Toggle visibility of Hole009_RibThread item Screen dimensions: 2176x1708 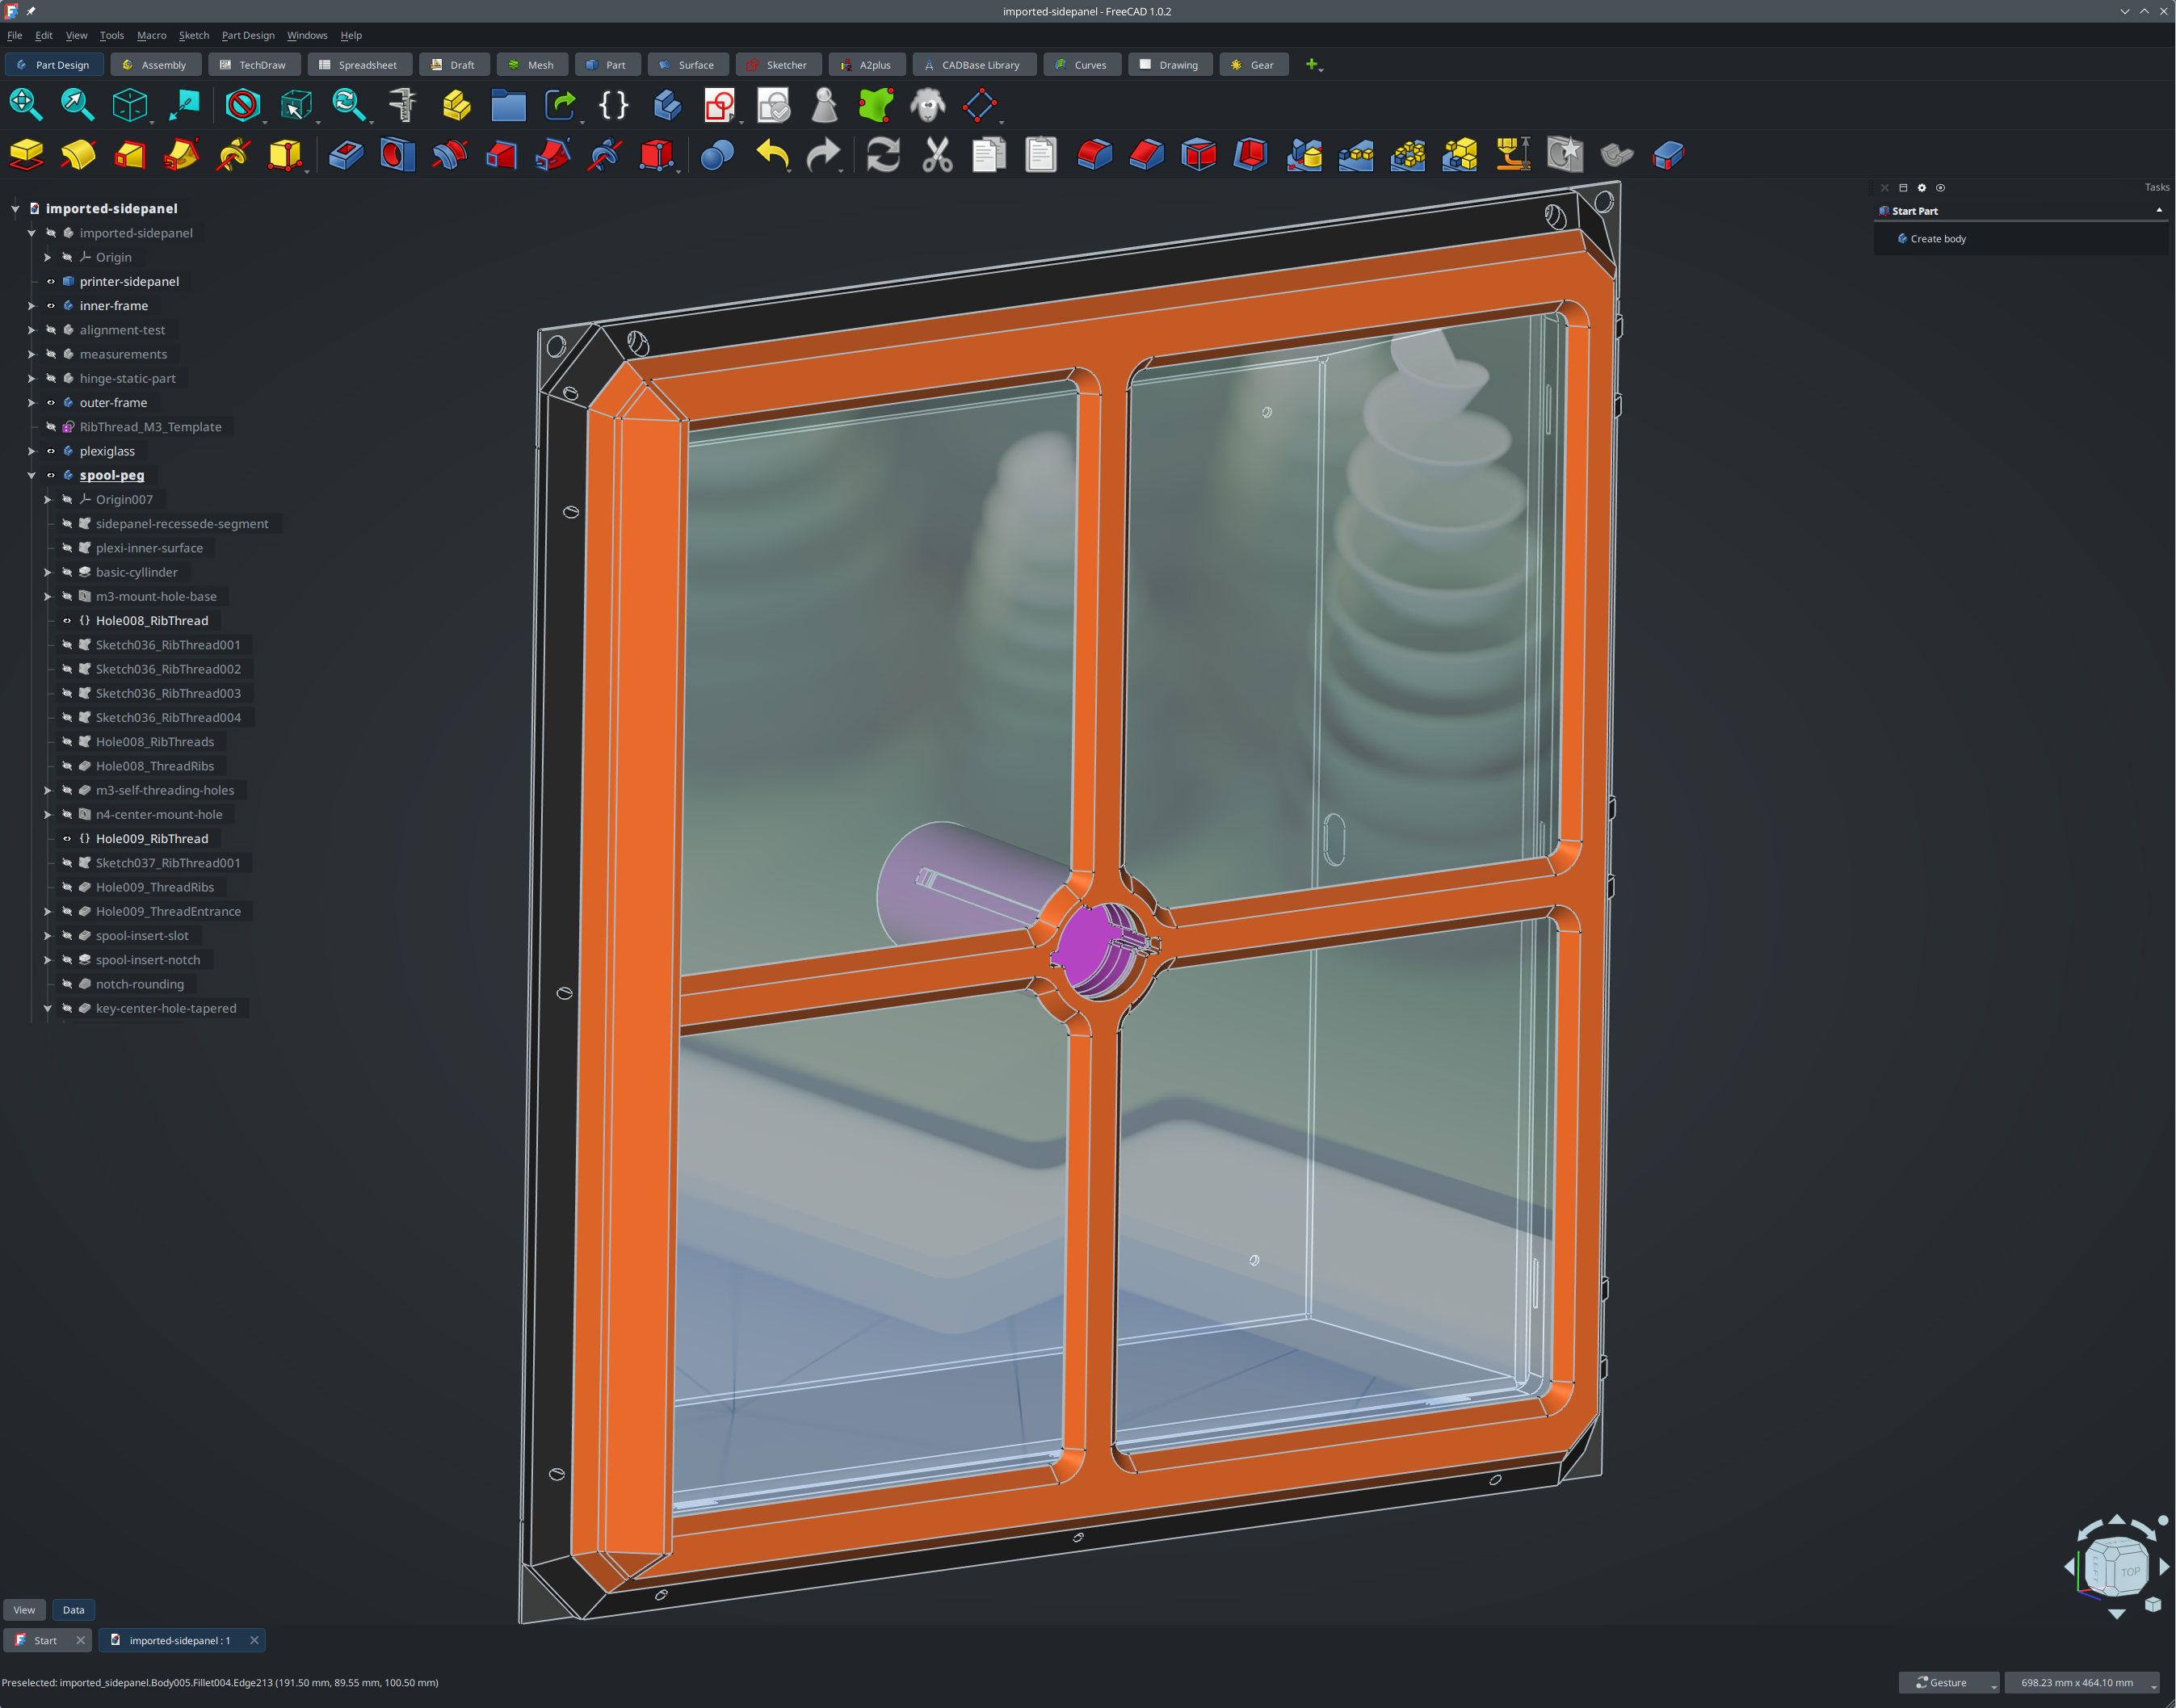67,839
